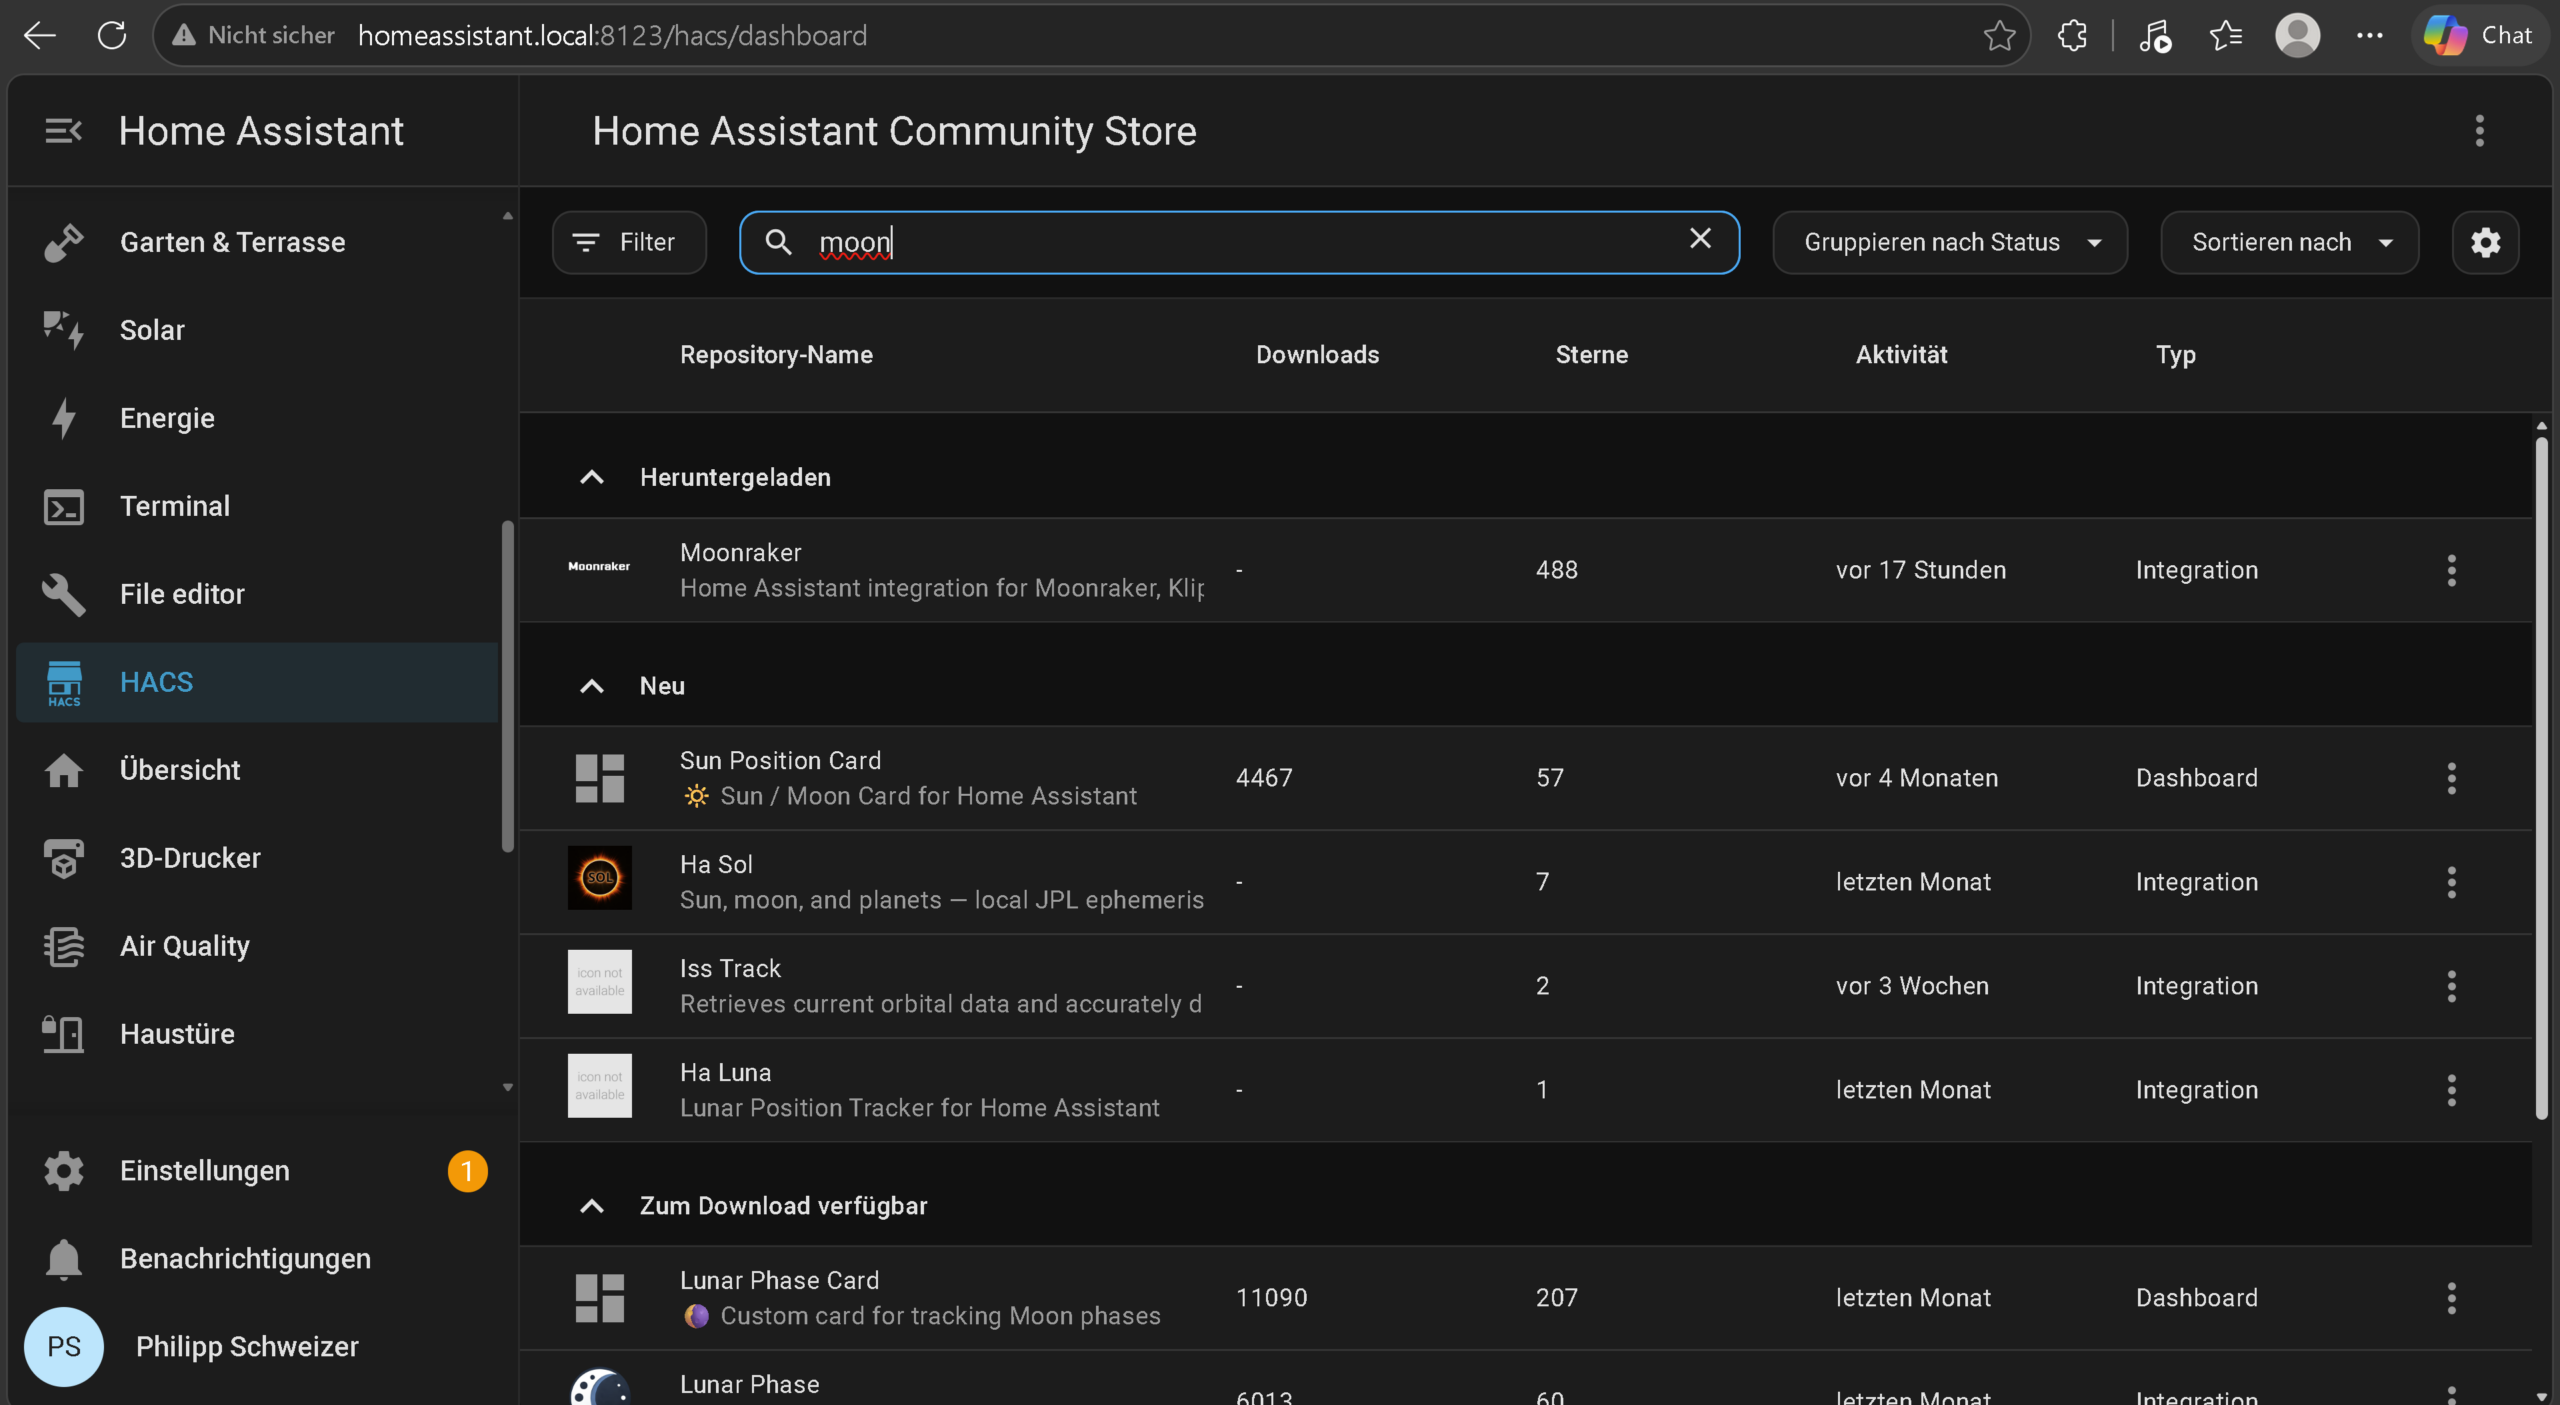
Task: Click the Lunar Phase Card dashboard icon
Action: pos(600,1298)
